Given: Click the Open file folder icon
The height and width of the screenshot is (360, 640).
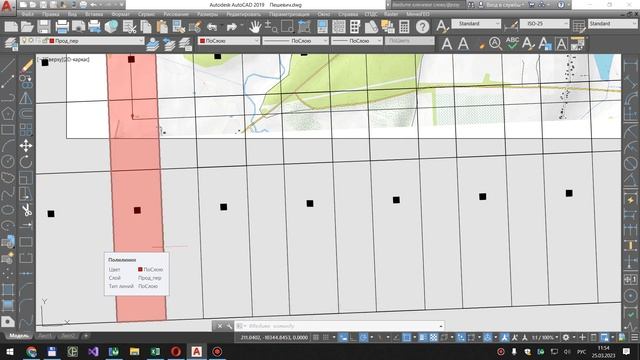Looking at the screenshot, I should pyautogui.click(x=27, y=27).
